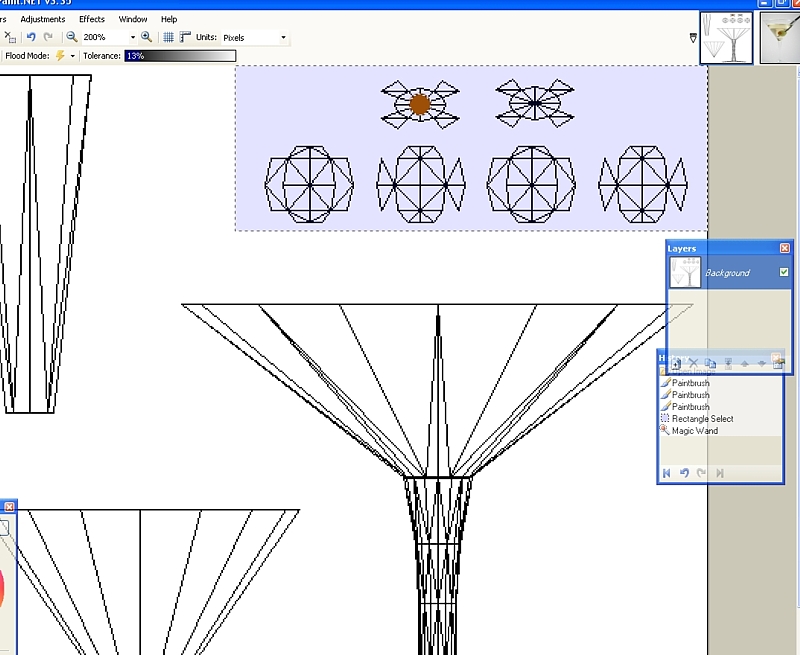Viewport: 800px width, 655px height.
Task: Click the Add New Layer icon
Action: (676, 363)
